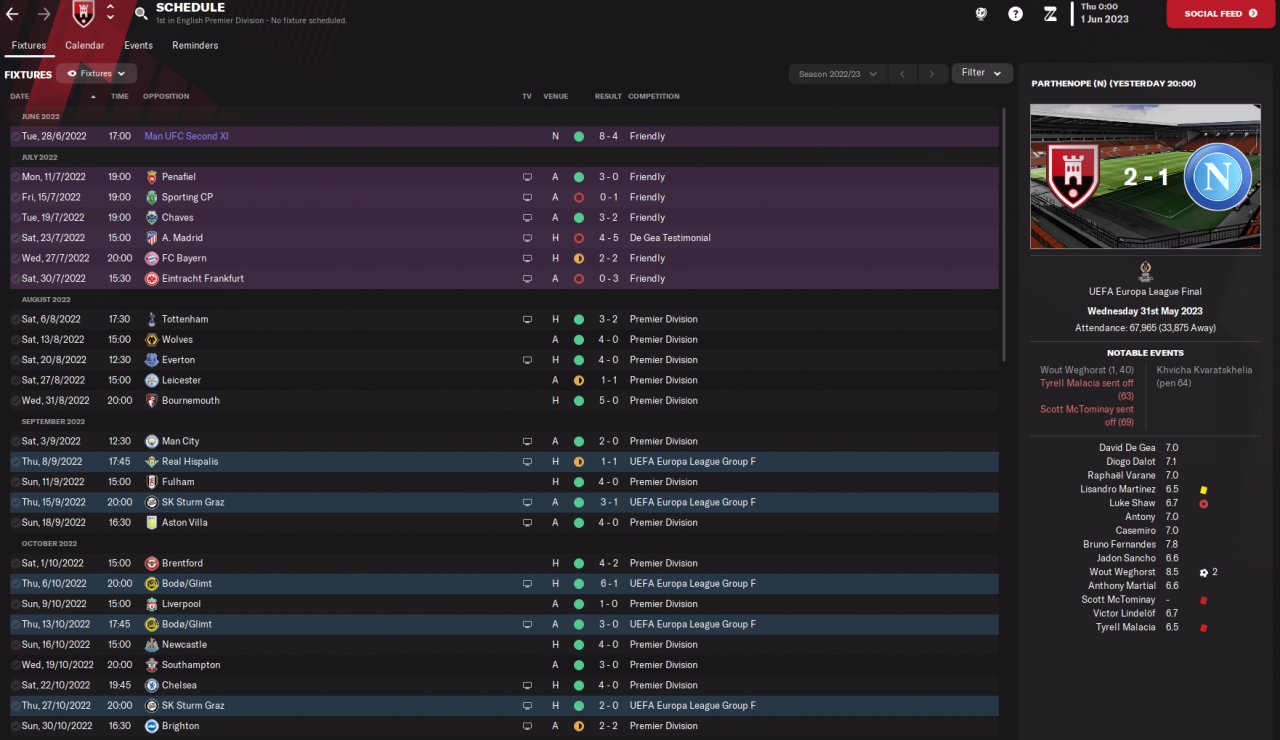Go back using the left arrow
The image size is (1280, 740).
[x=13, y=14]
